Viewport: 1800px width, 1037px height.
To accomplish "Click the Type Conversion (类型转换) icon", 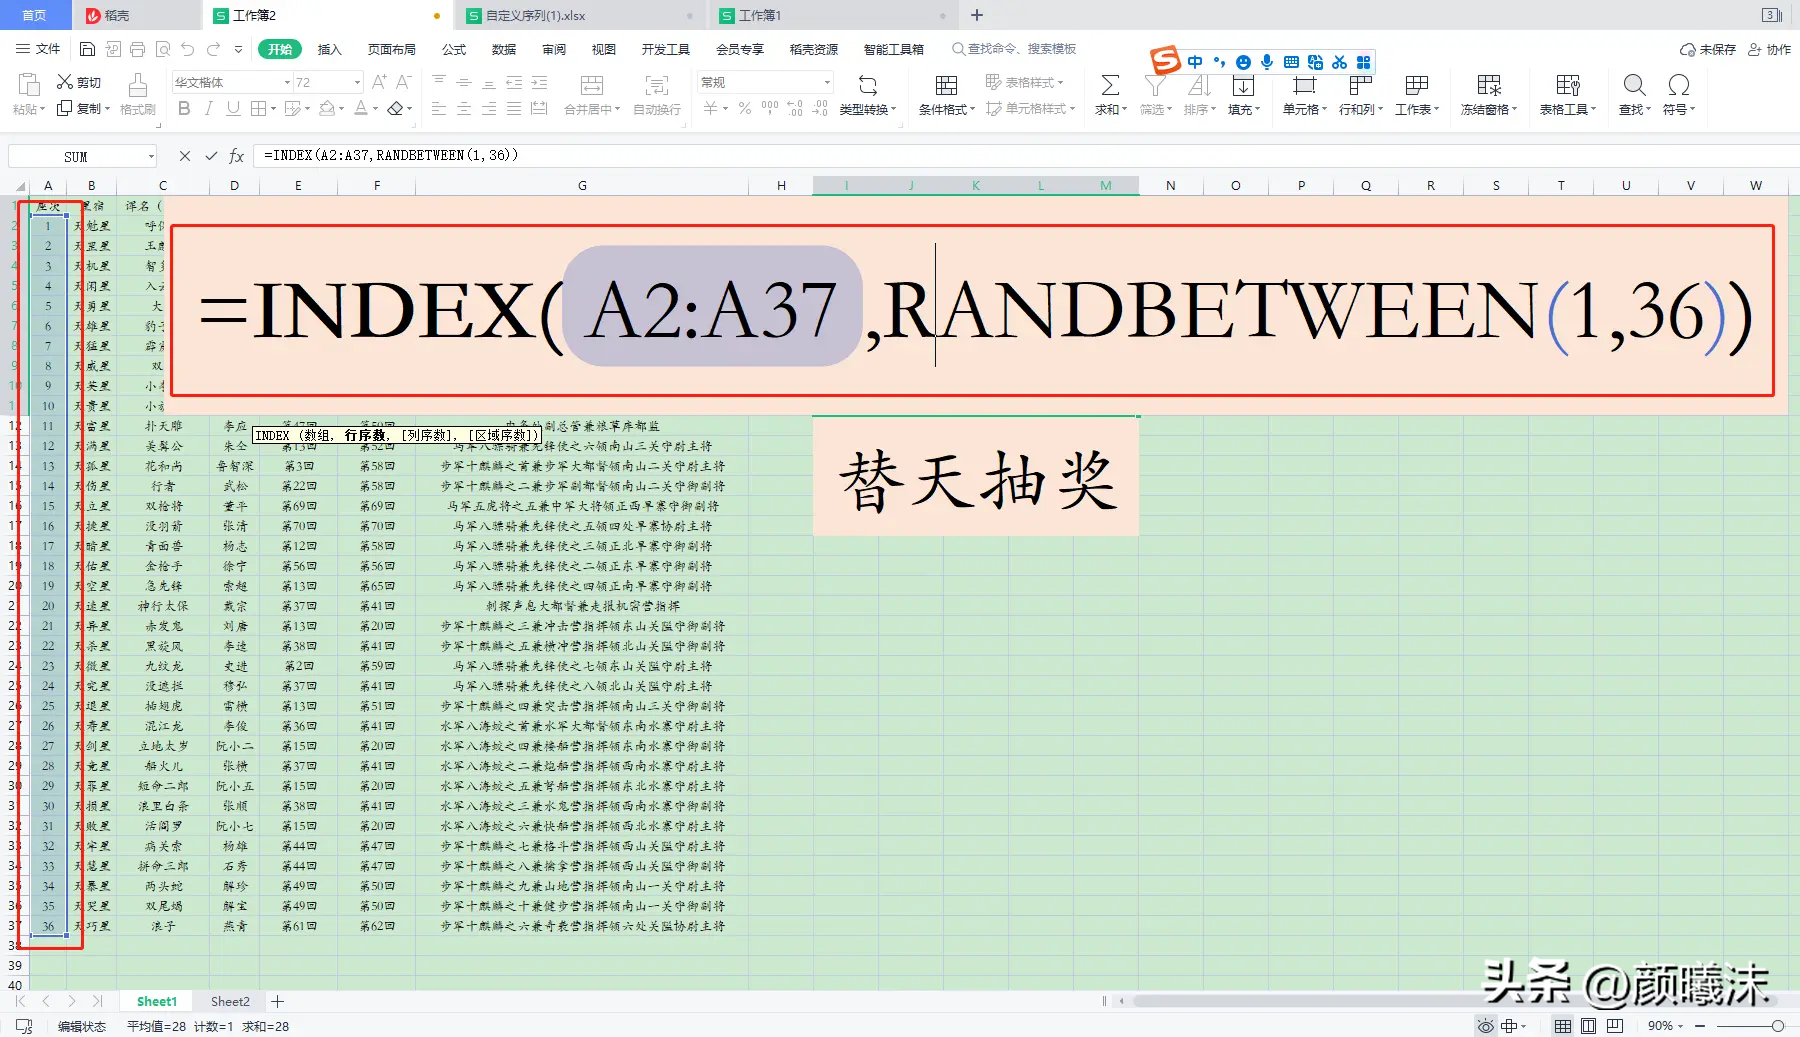I will [868, 85].
